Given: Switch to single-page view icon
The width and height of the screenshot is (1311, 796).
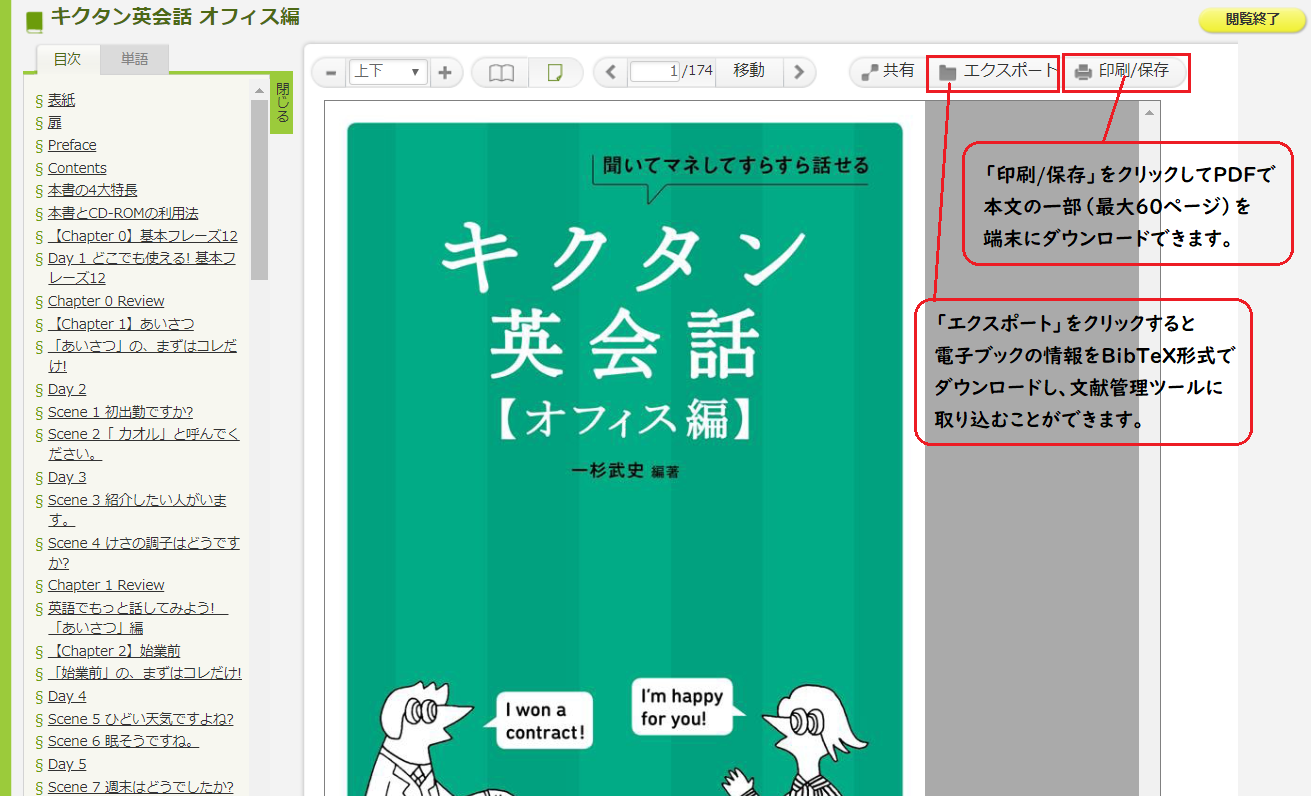Looking at the screenshot, I should [555, 72].
